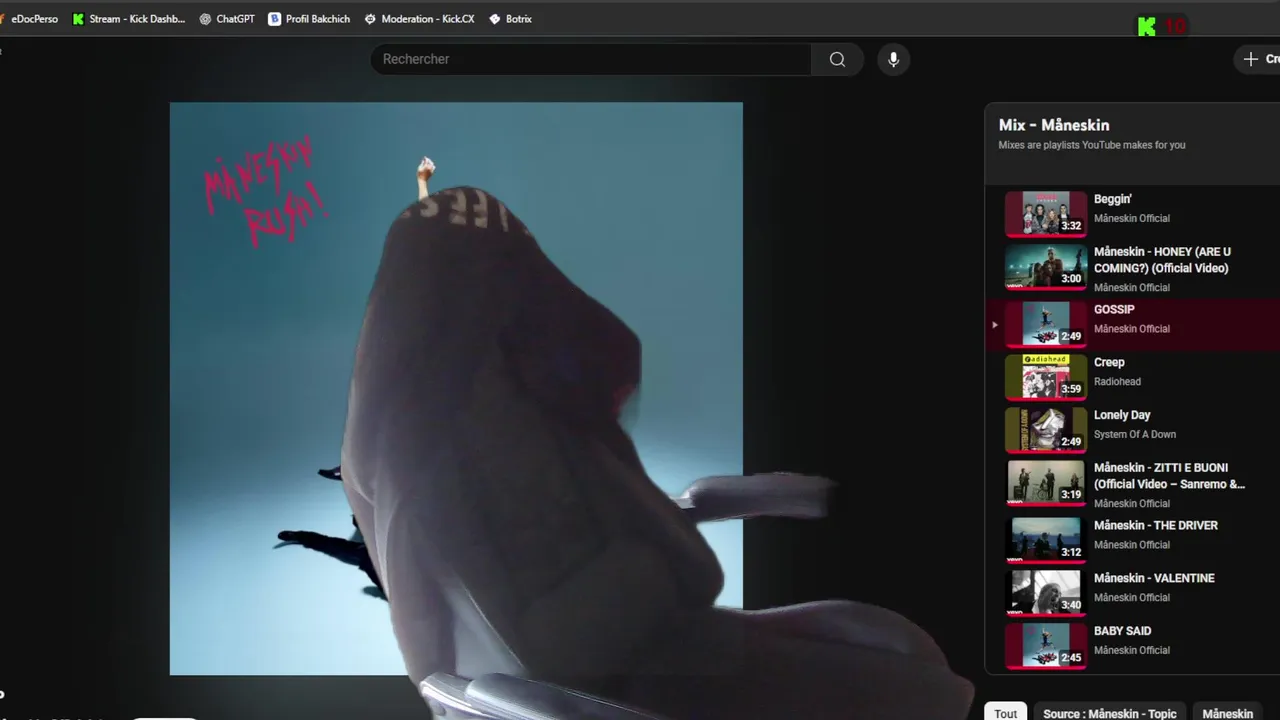Click the 'Mix - Måneskin' playlist heading

click(x=1054, y=125)
